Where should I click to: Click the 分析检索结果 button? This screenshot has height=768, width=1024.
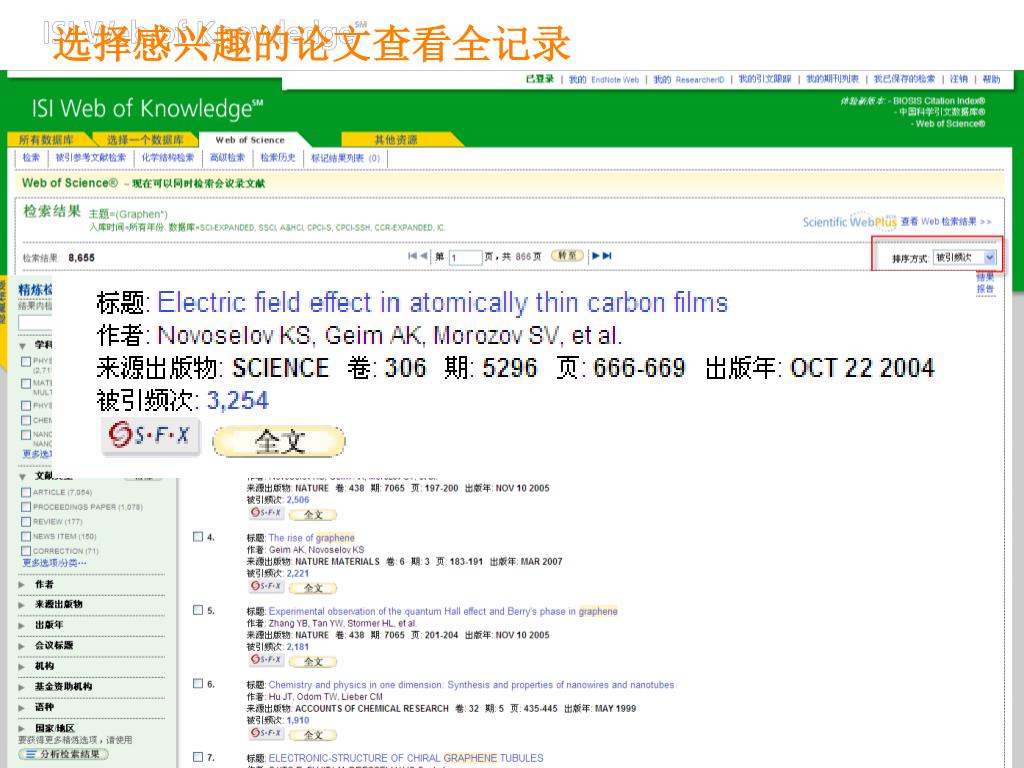[64, 754]
